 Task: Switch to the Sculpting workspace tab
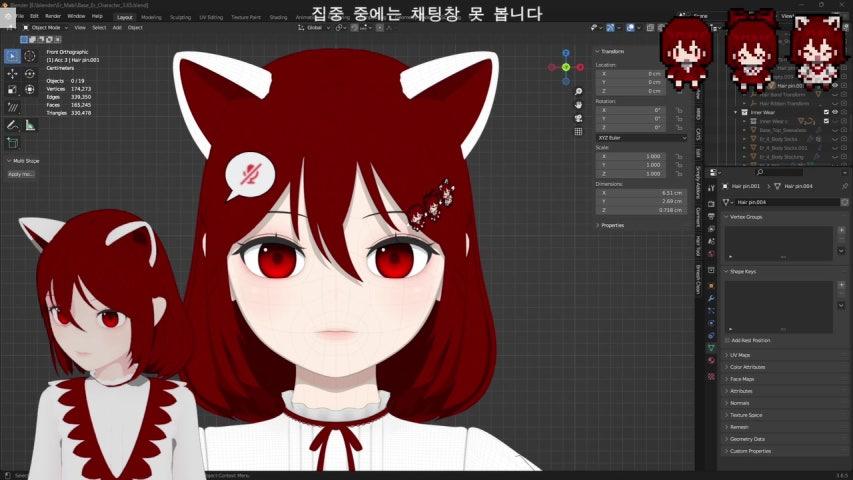click(180, 17)
